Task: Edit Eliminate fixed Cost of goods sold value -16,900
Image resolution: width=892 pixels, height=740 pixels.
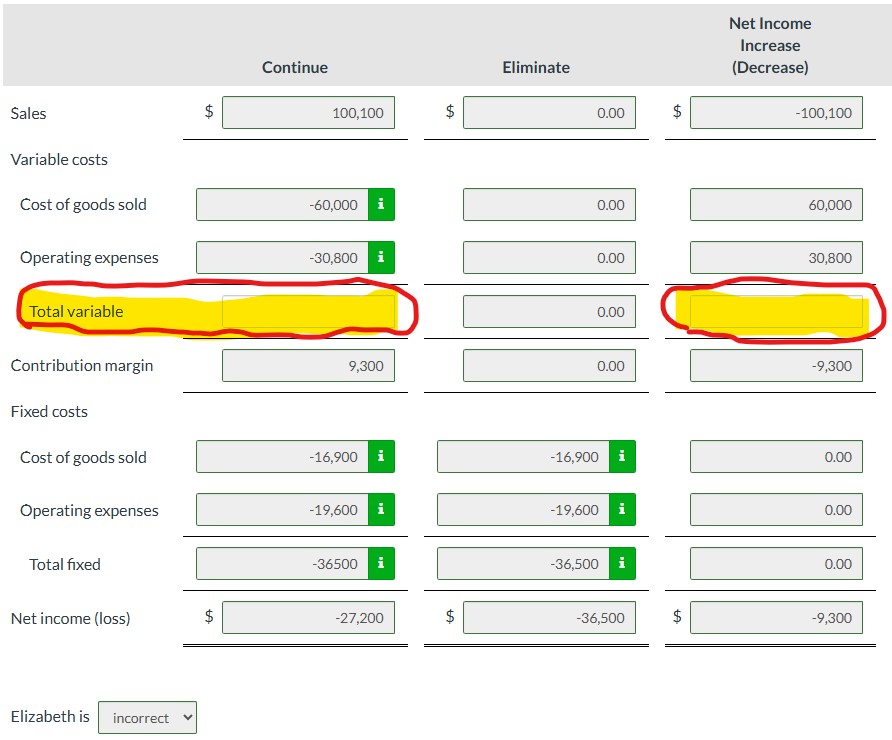Action: click(x=523, y=456)
